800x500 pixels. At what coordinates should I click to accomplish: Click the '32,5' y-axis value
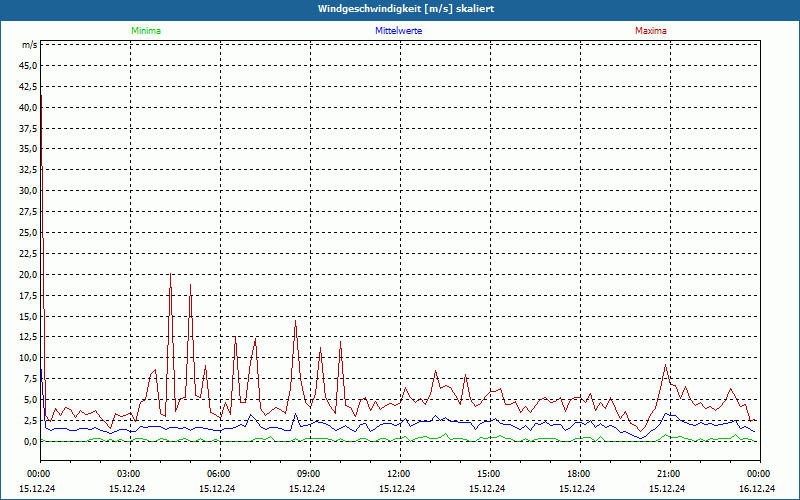[28, 170]
